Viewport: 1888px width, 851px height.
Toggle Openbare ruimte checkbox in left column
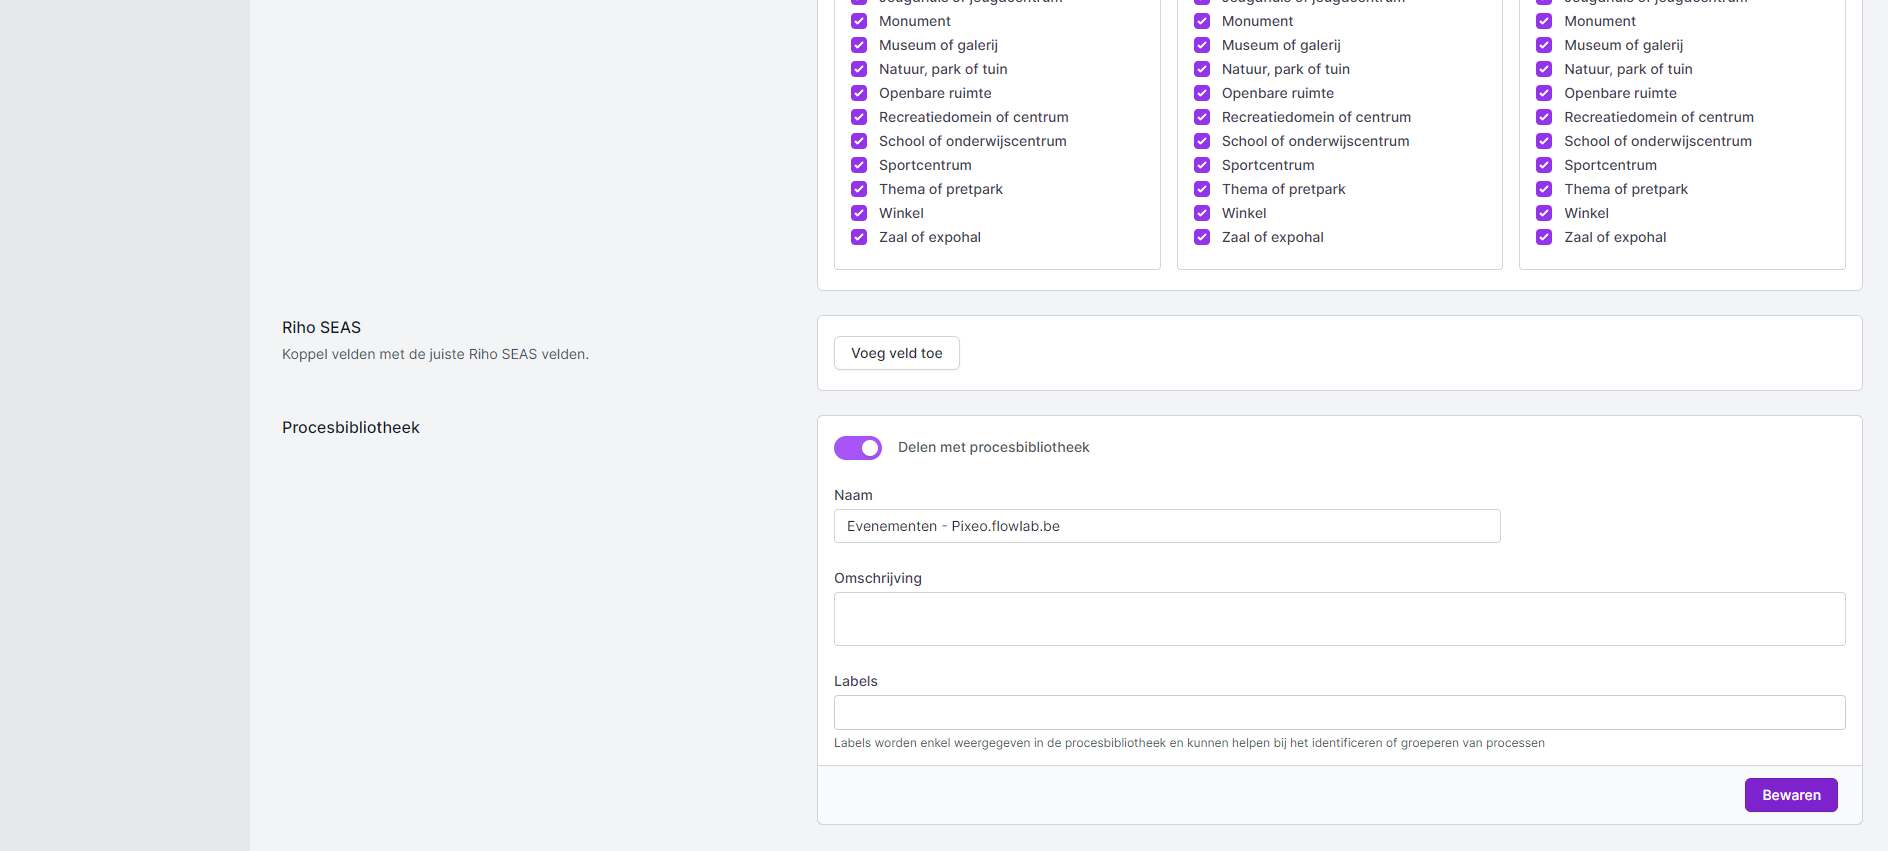[x=859, y=93]
